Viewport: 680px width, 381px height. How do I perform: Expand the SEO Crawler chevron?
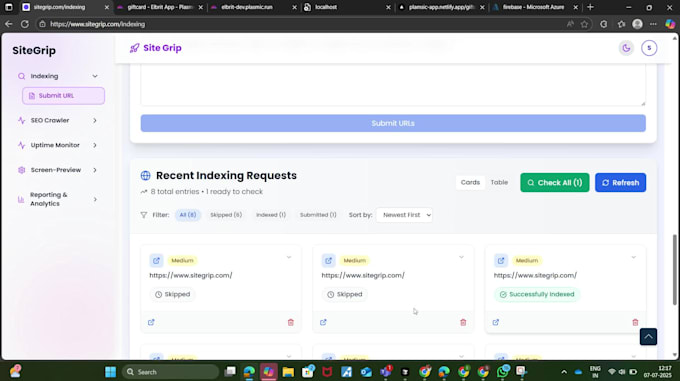(x=95, y=120)
